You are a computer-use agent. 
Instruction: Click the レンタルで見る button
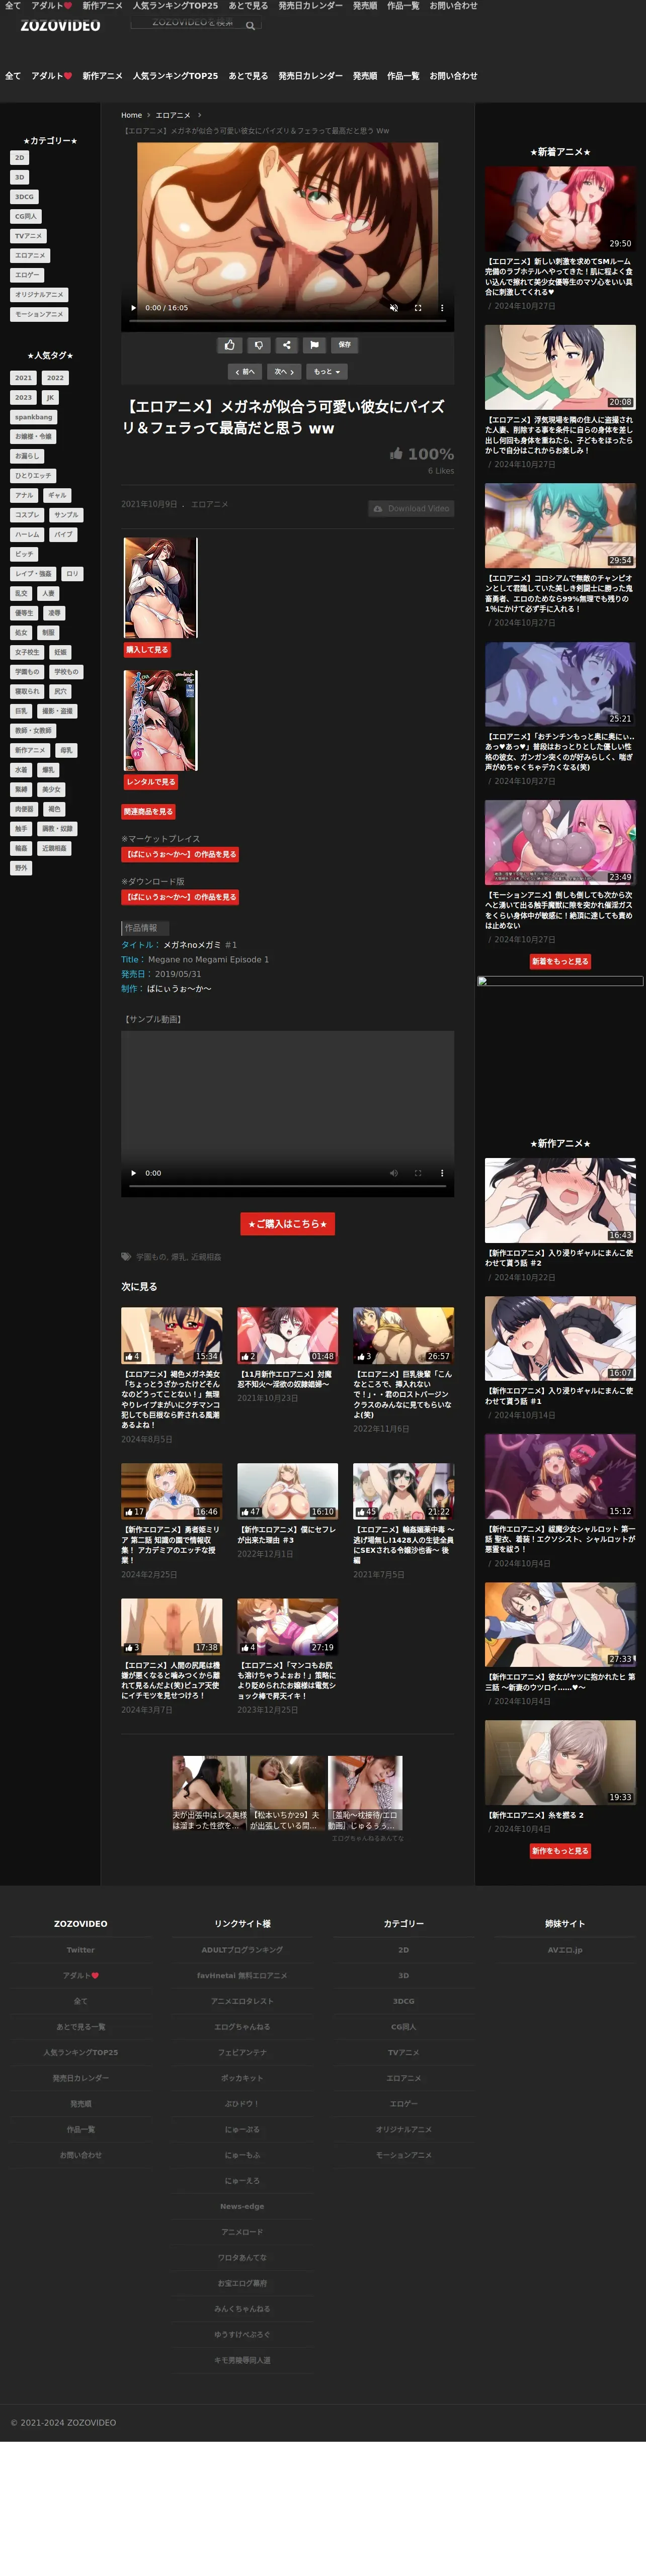(x=150, y=782)
